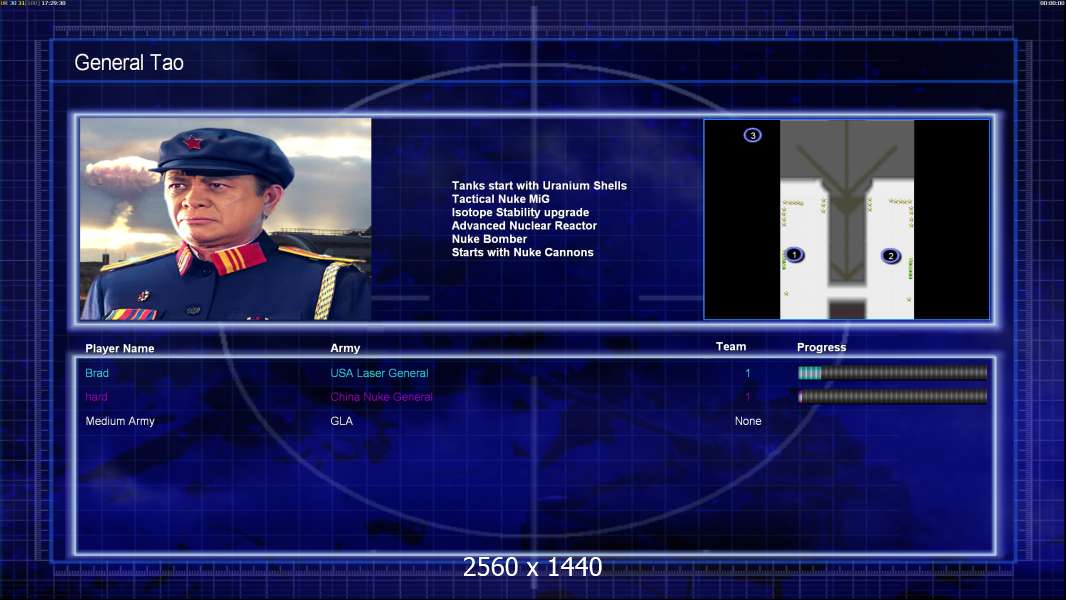
Task: Select player name hard
Action: point(96,397)
